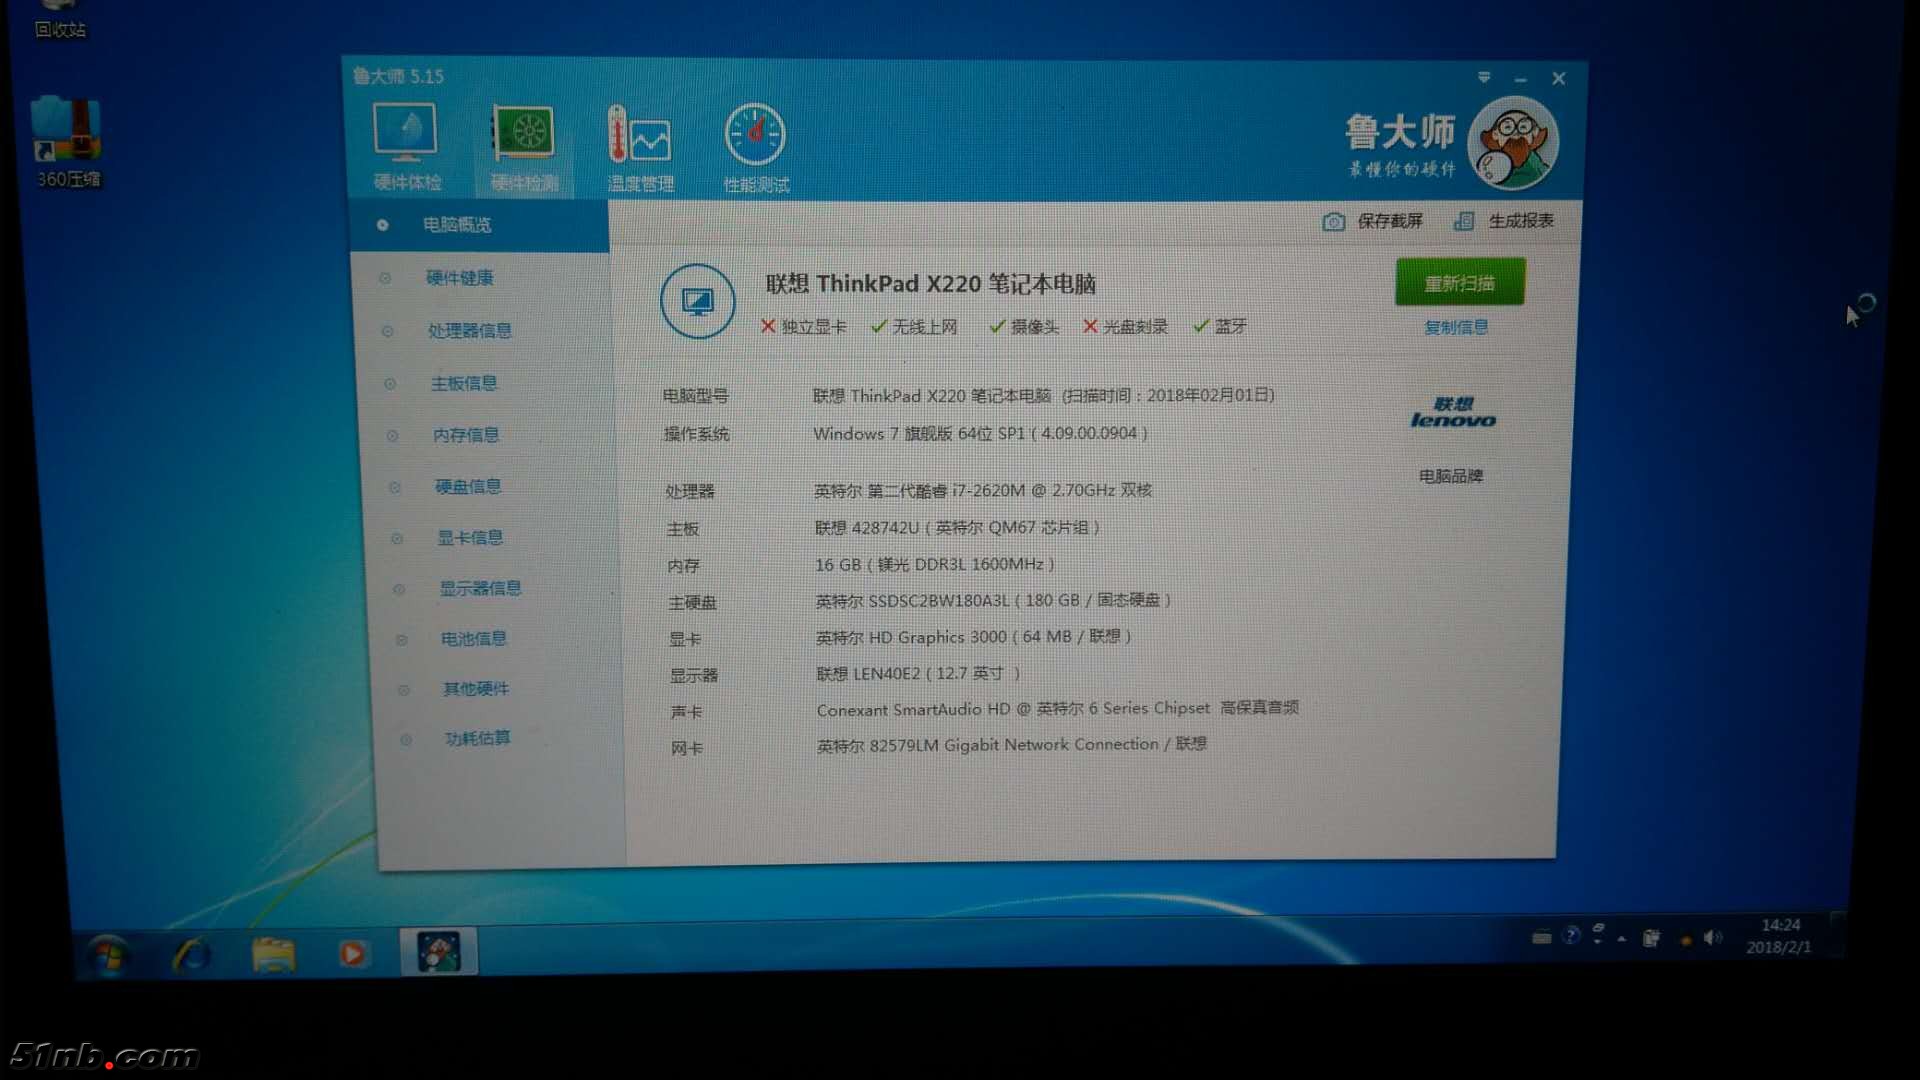Open 硬件健康 sidebar item
The height and width of the screenshot is (1080, 1920).
pyautogui.click(x=459, y=278)
